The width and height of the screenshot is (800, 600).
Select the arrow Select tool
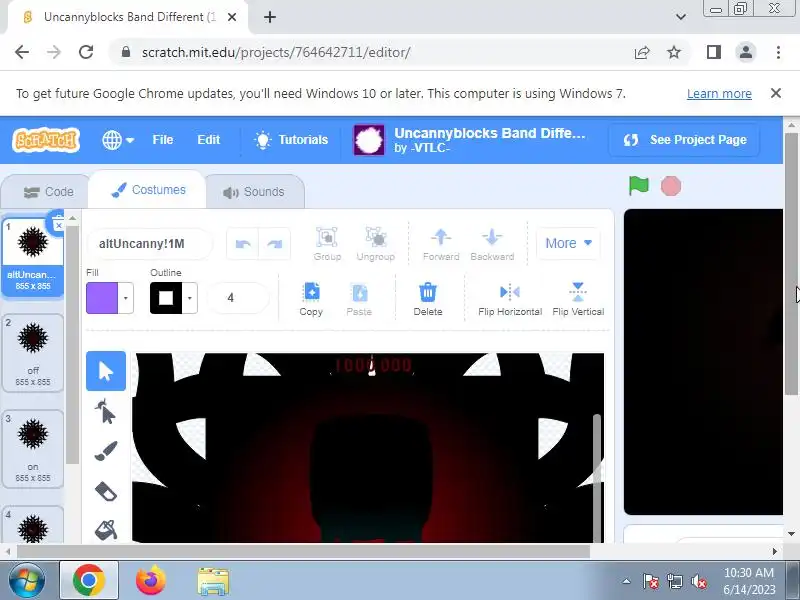click(x=106, y=371)
